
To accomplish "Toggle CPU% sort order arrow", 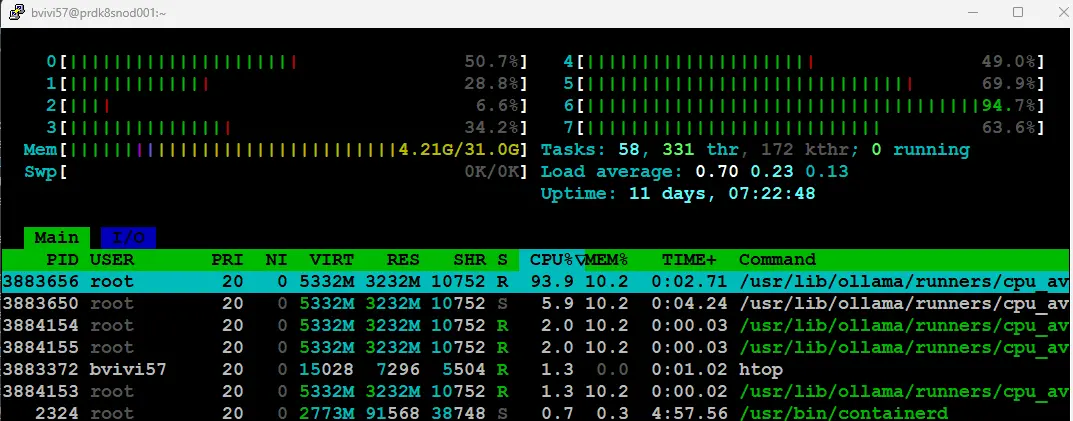I will 579,260.
